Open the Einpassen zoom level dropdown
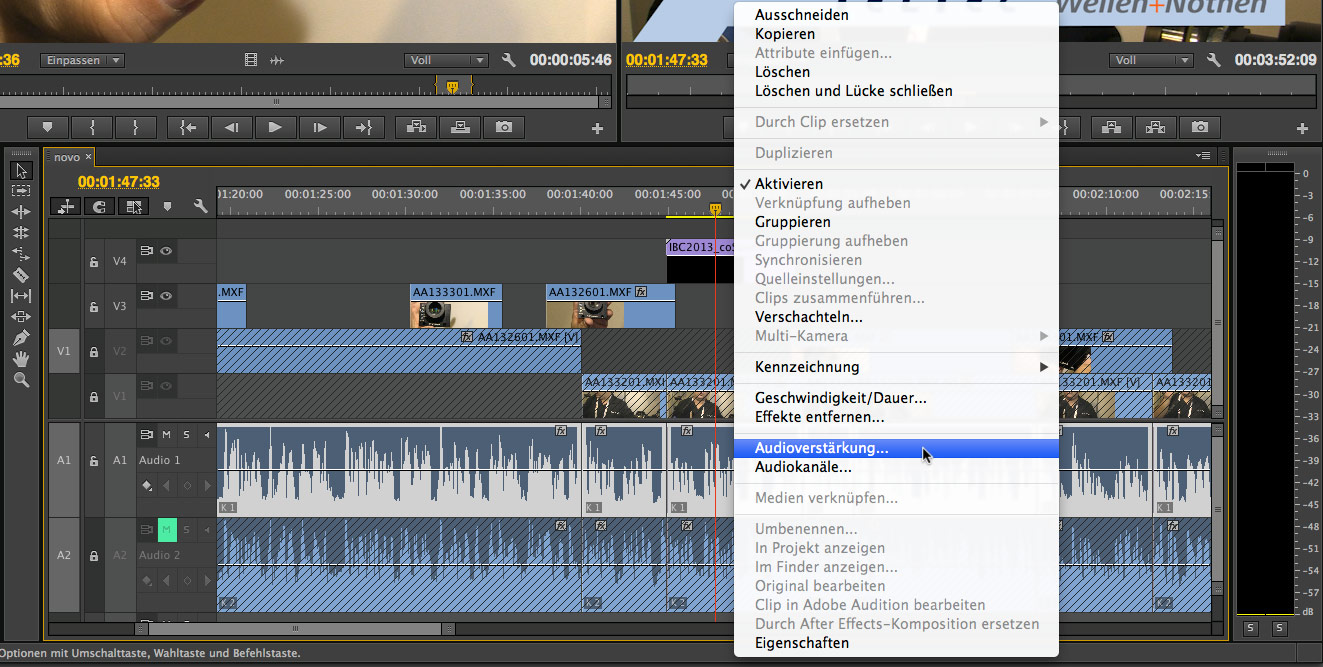This screenshot has height=667, width=1323. tap(82, 60)
